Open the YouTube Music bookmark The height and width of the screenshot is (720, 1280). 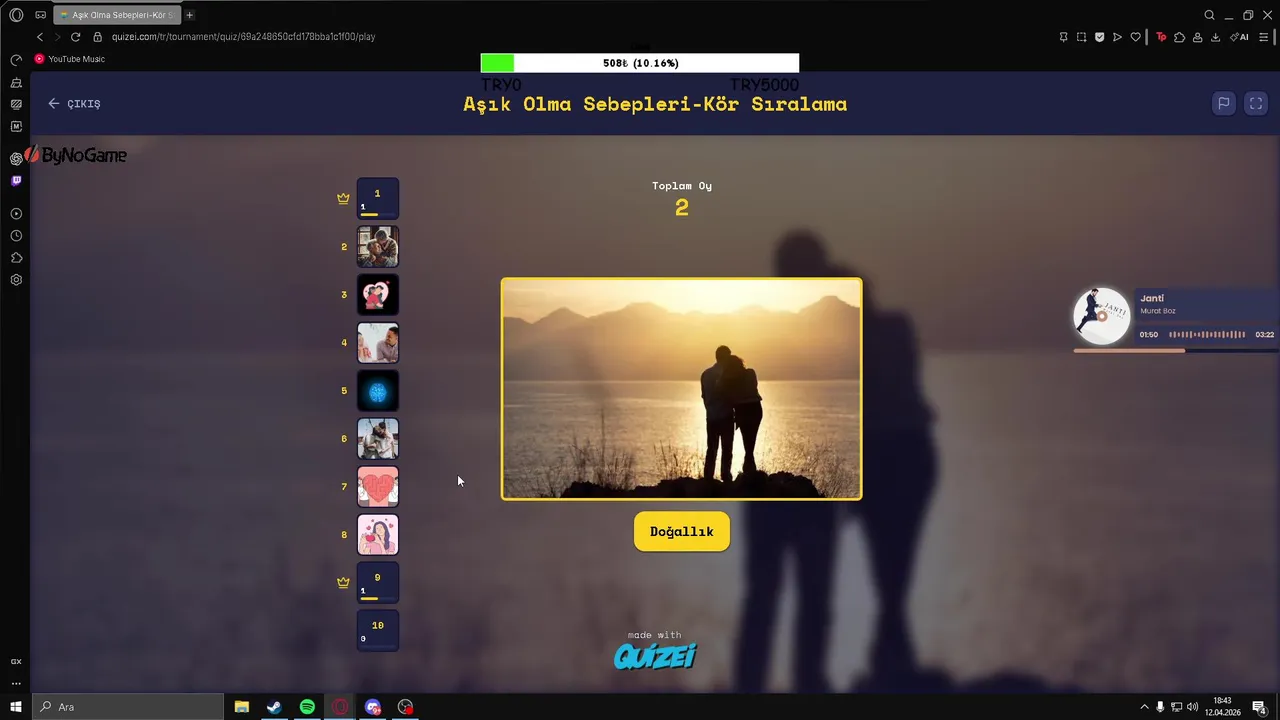point(69,59)
